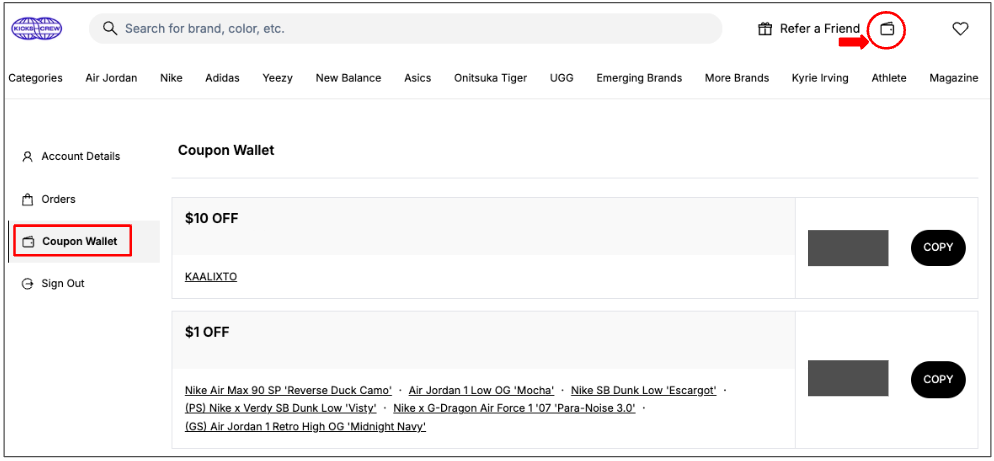Open Air Jordan 1 Low OG 'Mocha' link

coord(481,391)
